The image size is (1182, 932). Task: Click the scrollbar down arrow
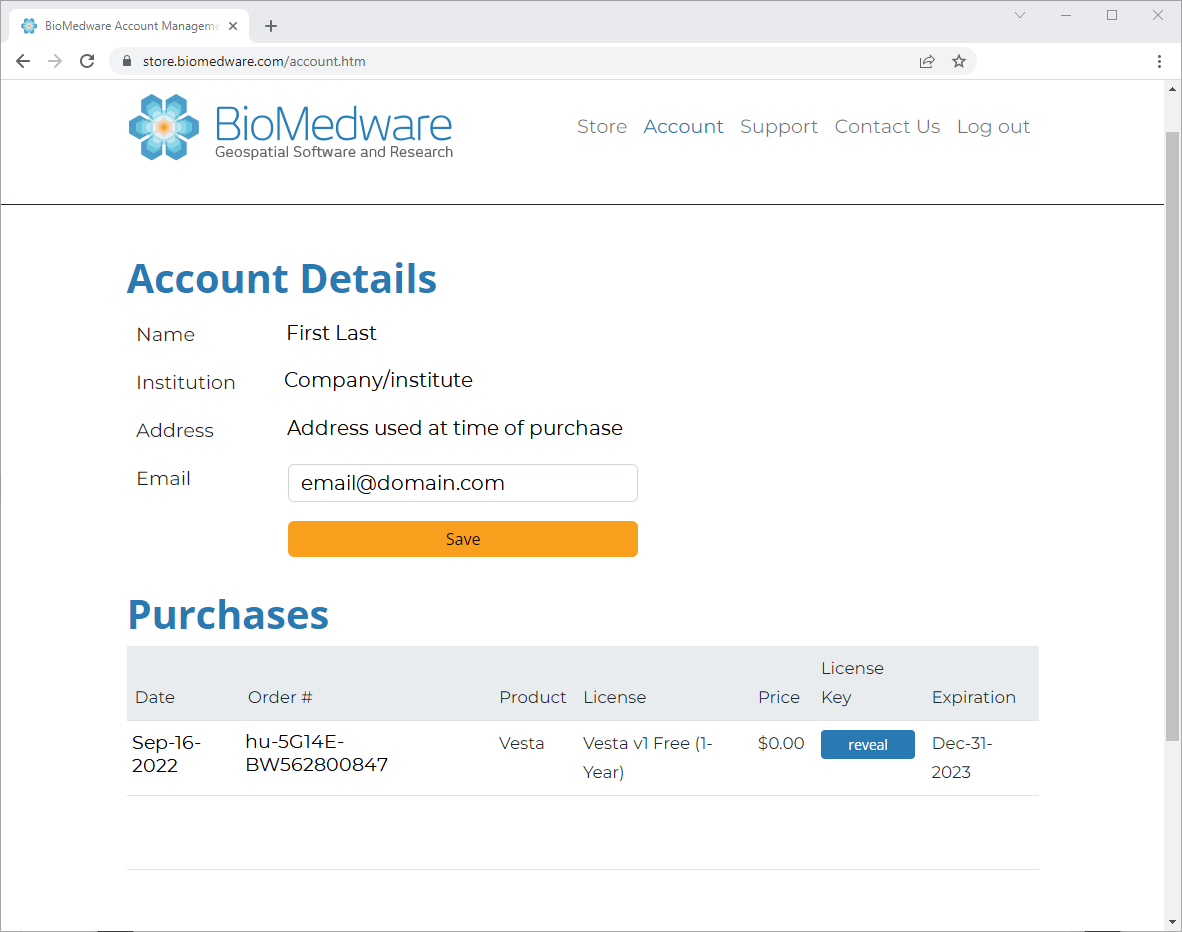pos(1172,921)
